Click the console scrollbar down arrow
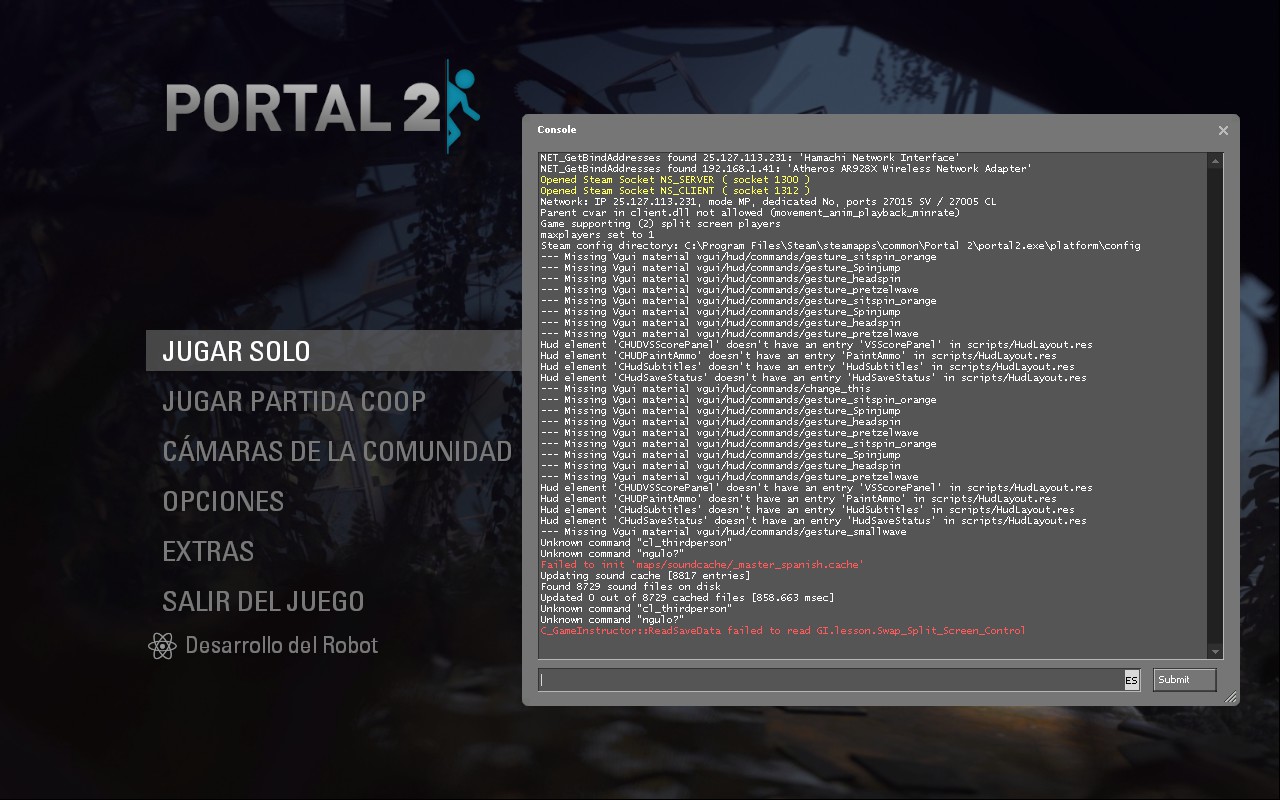The width and height of the screenshot is (1280, 800). (1216, 652)
